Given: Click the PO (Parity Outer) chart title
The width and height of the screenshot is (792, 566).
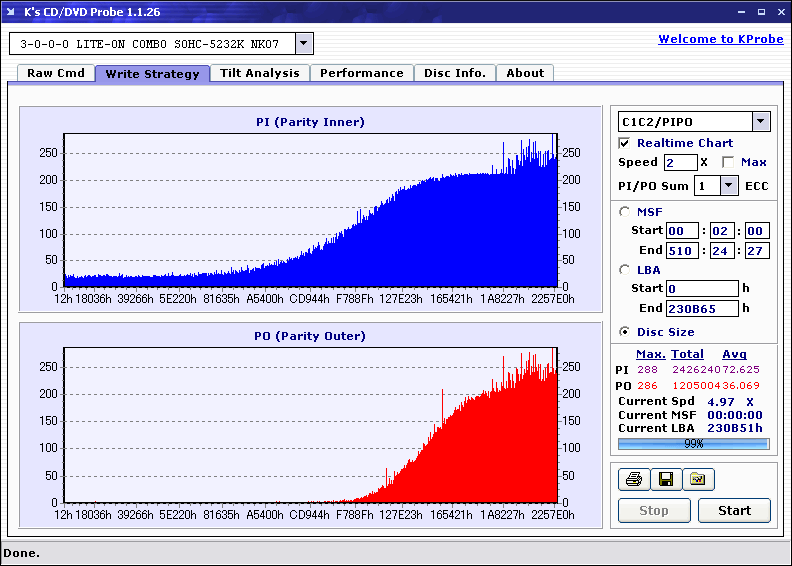Looking at the screenshot, I should (310, 336).
